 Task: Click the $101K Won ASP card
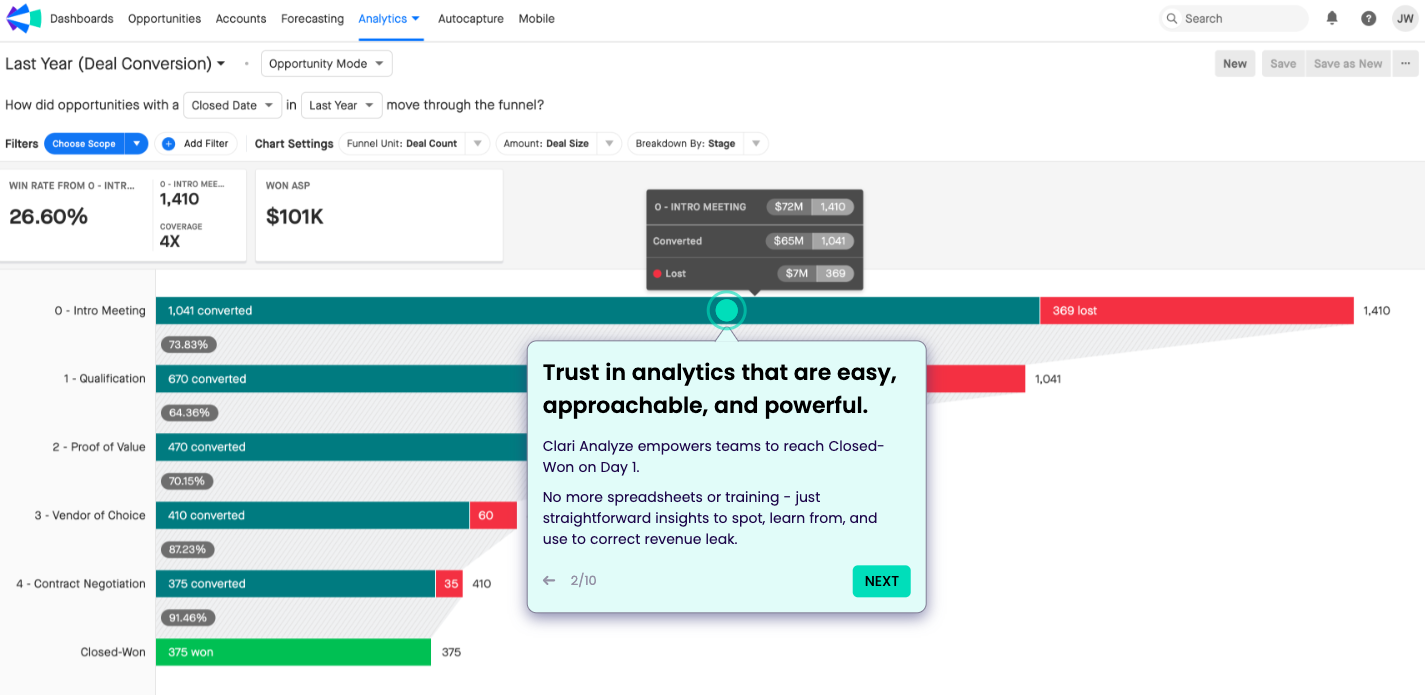pyautogui.click(x=379, y=215)
